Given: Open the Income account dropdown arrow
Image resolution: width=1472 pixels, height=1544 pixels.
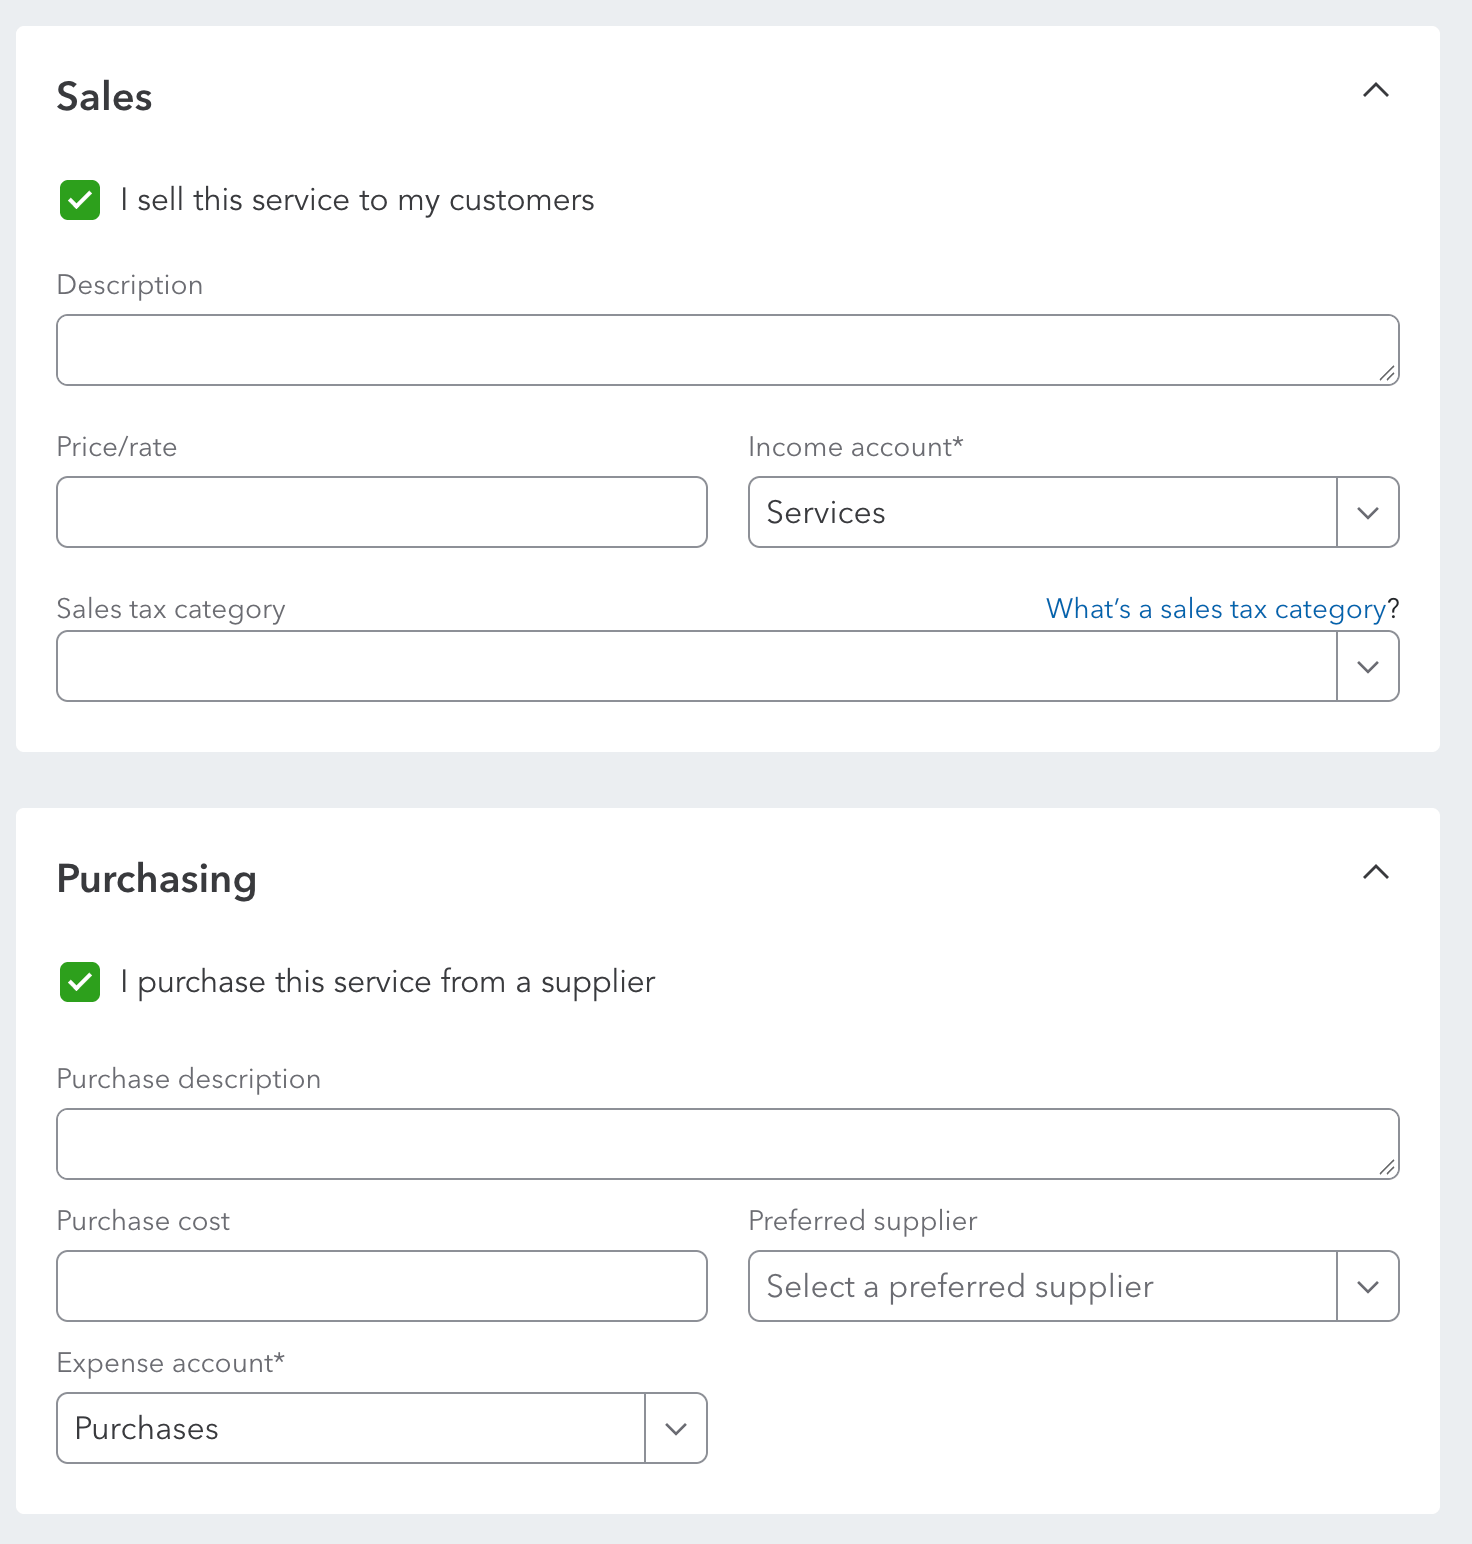Looking at the screenshot, I should coord(1368,512).
